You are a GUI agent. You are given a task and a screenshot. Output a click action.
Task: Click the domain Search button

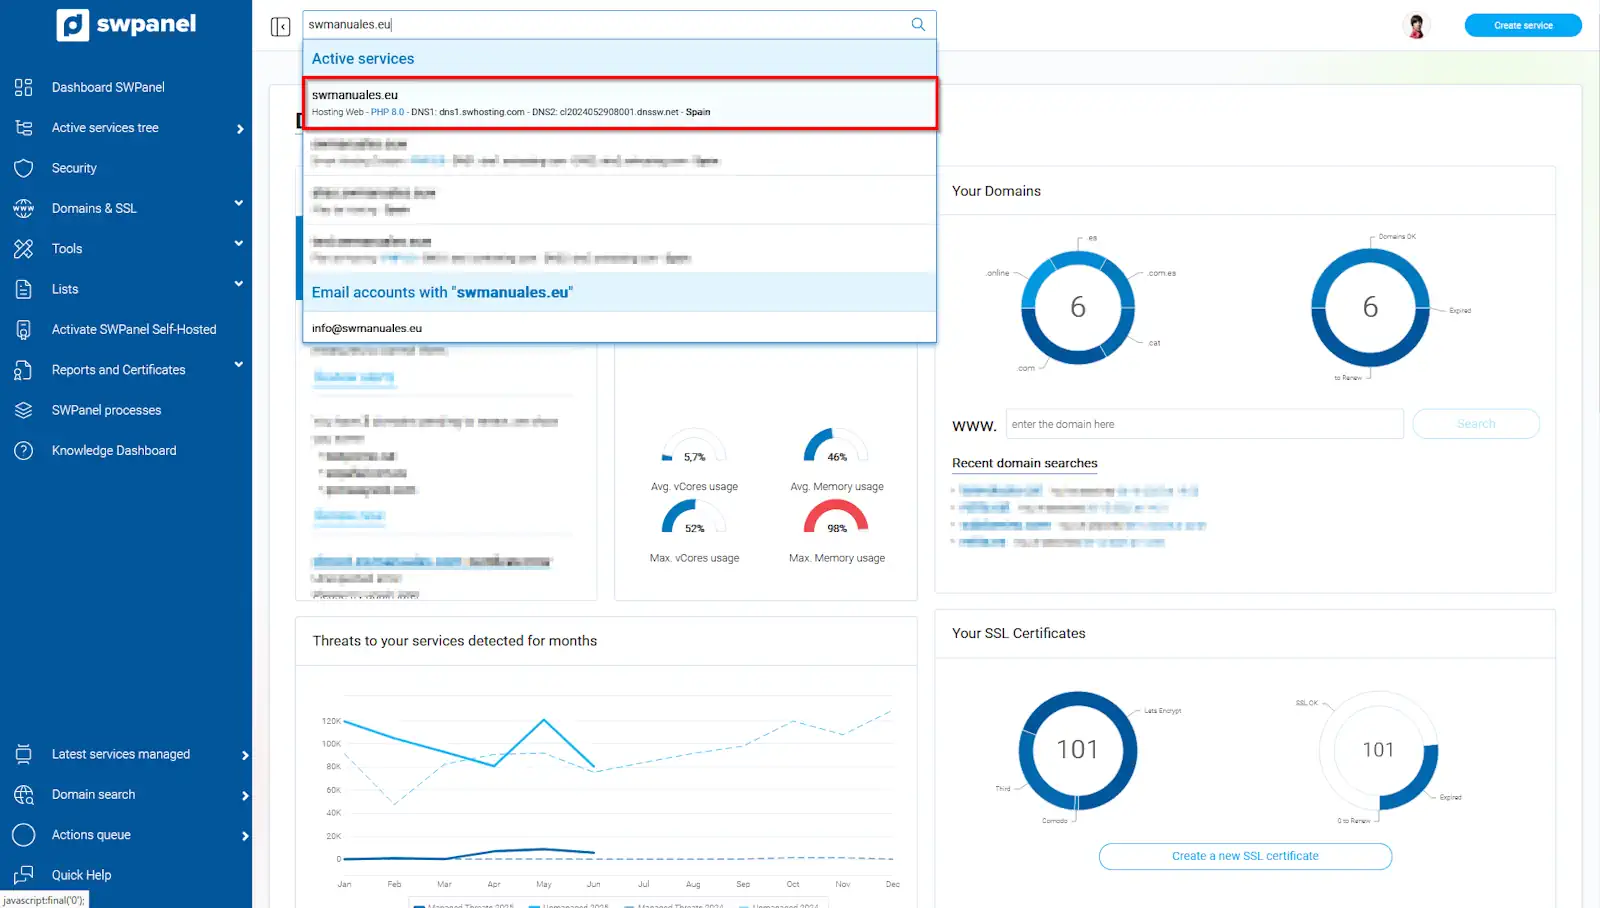[1476, 424]
